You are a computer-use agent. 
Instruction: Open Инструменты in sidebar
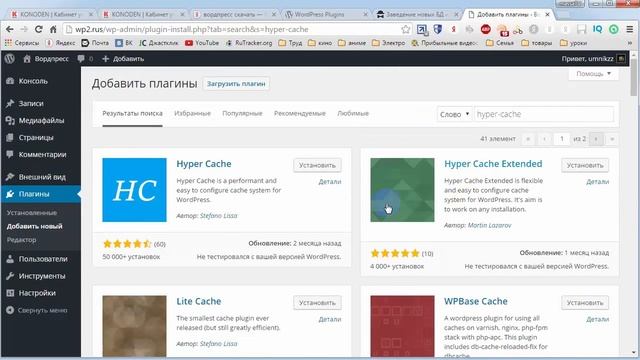(x=42, y=276)
